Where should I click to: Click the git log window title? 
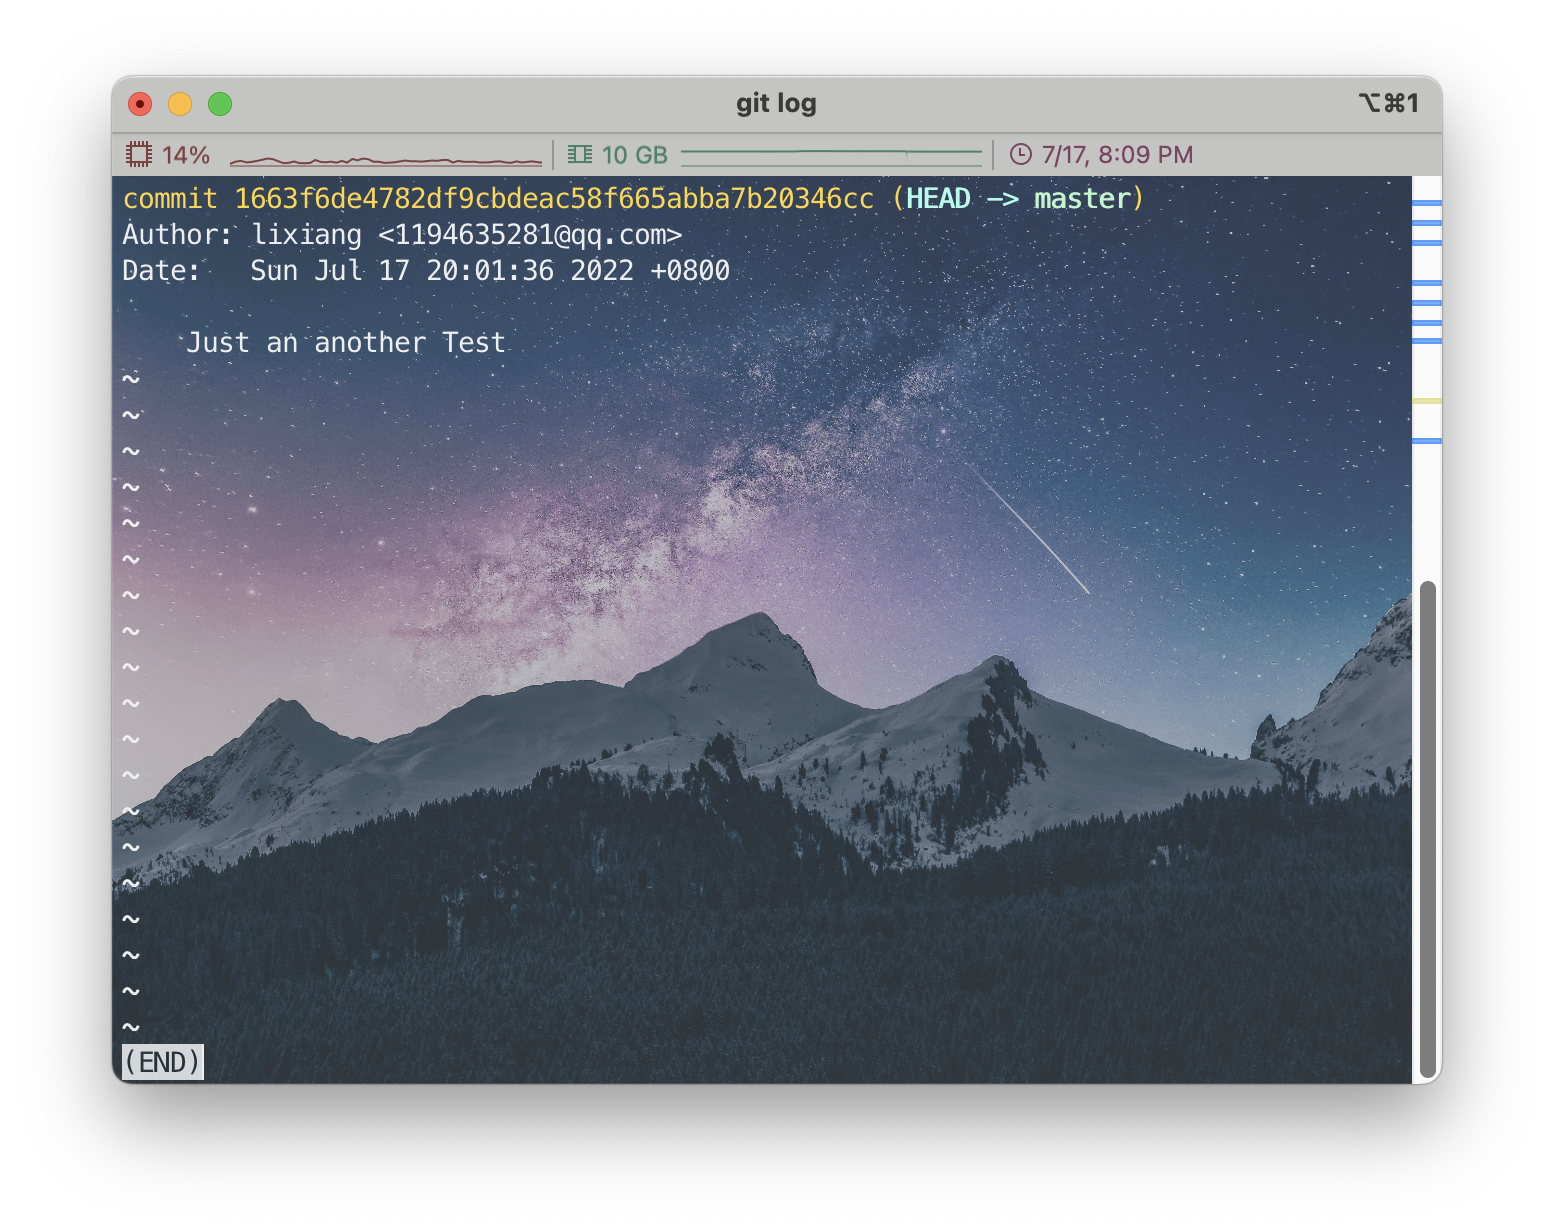pos(776,103)
